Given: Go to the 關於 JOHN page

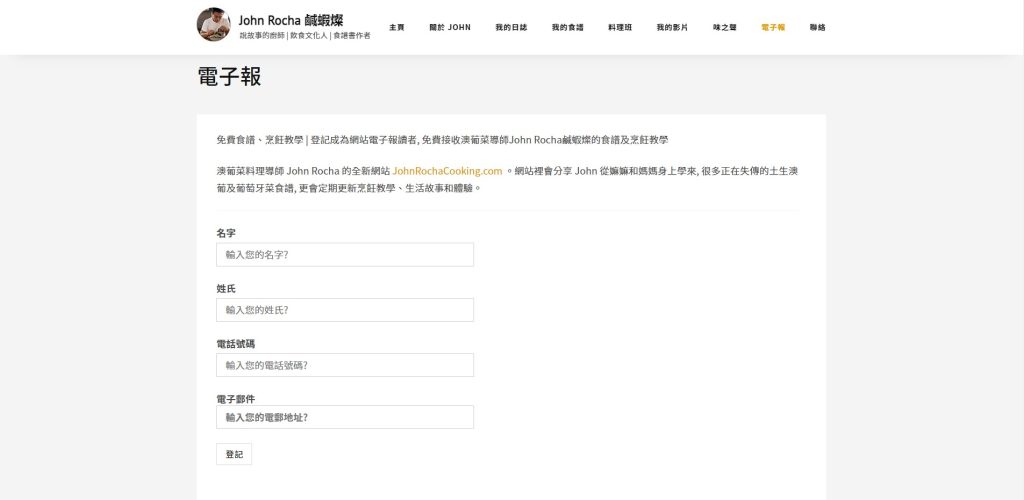Looking at the screenshot, I should (449, 27).
